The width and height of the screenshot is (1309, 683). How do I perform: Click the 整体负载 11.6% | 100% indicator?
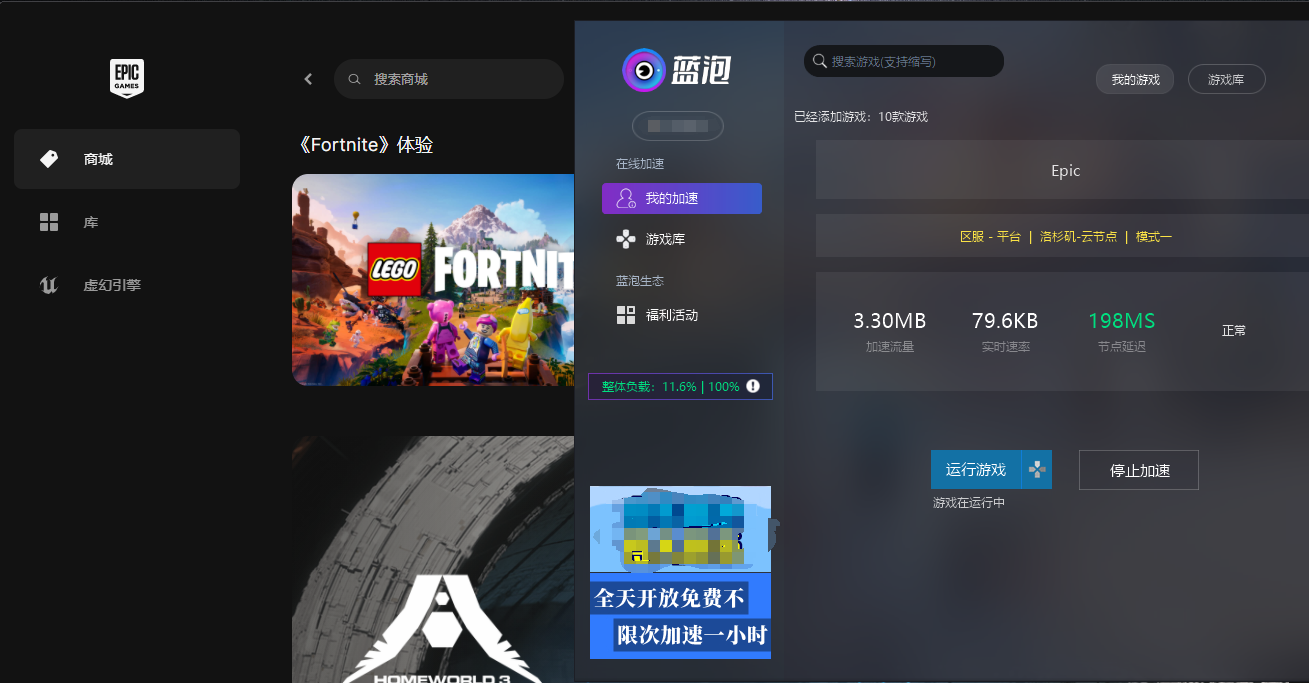pos(680,386)
